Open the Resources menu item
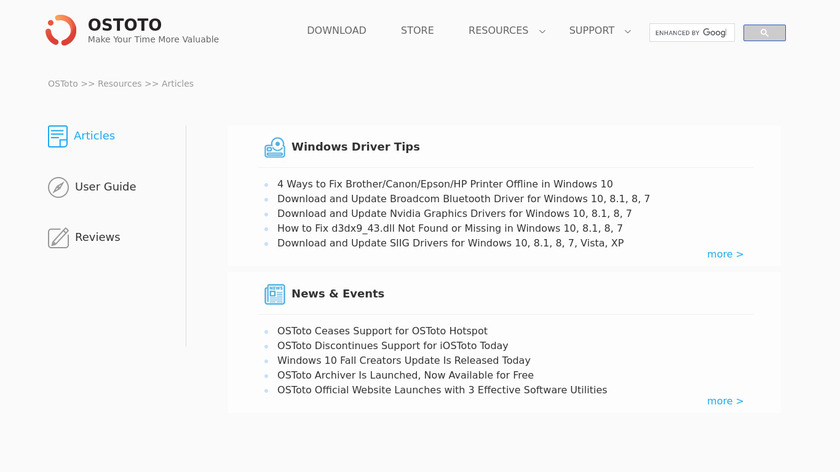This screenshot has height=472, width=840. click(498, 31)
